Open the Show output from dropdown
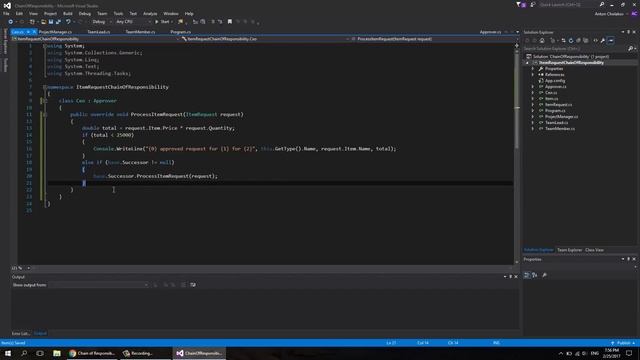640x360 pixels. click(x=98, y=285)
